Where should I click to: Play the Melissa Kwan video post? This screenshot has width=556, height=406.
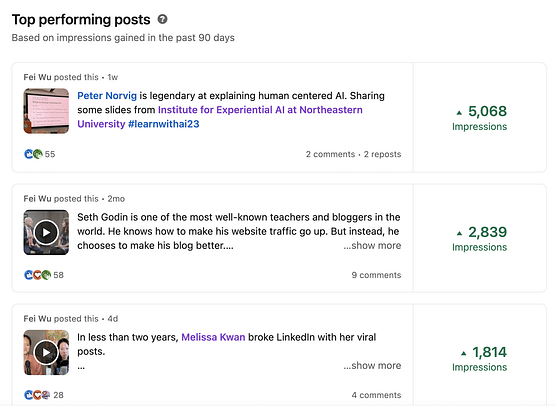point(46,352)
